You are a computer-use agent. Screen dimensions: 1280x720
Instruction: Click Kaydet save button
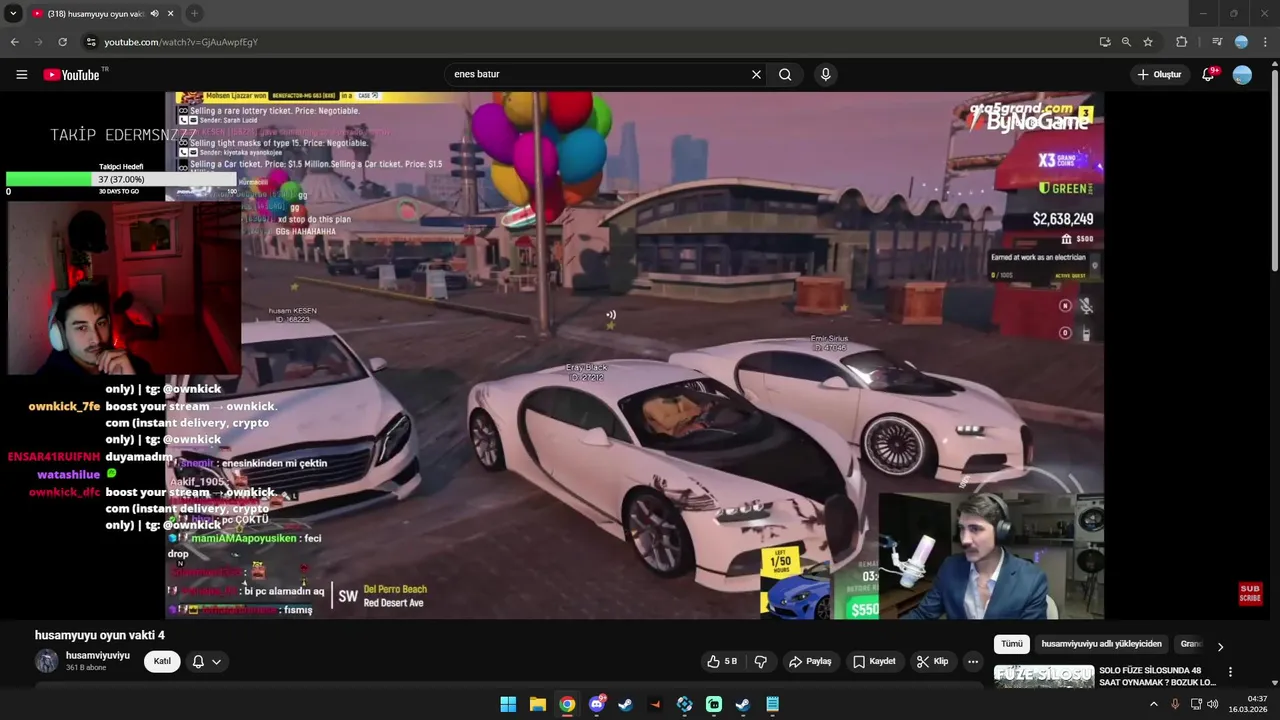coord(874,661)
